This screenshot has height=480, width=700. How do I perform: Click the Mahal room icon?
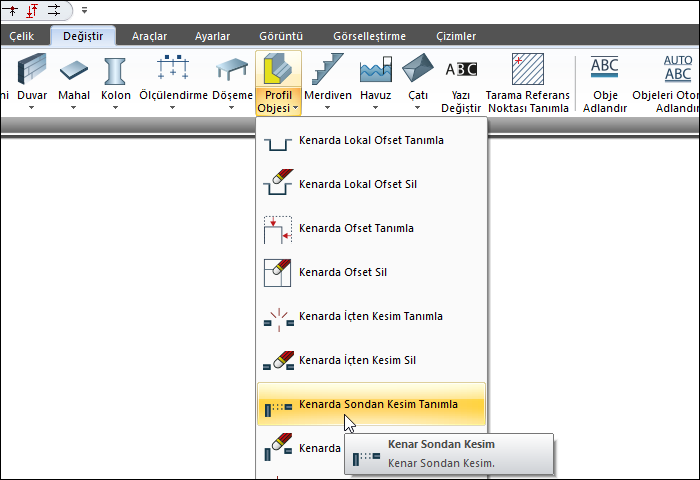point(74,71)
